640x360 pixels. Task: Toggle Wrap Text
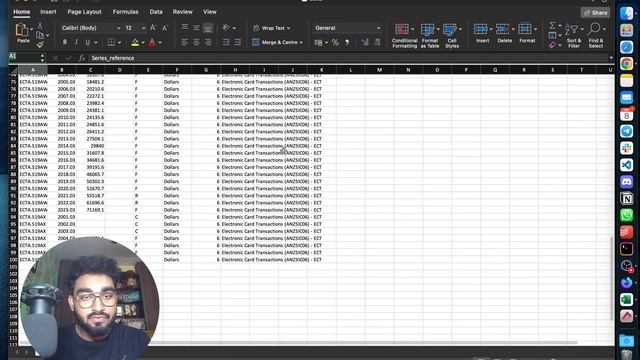(x=271, y=28)
